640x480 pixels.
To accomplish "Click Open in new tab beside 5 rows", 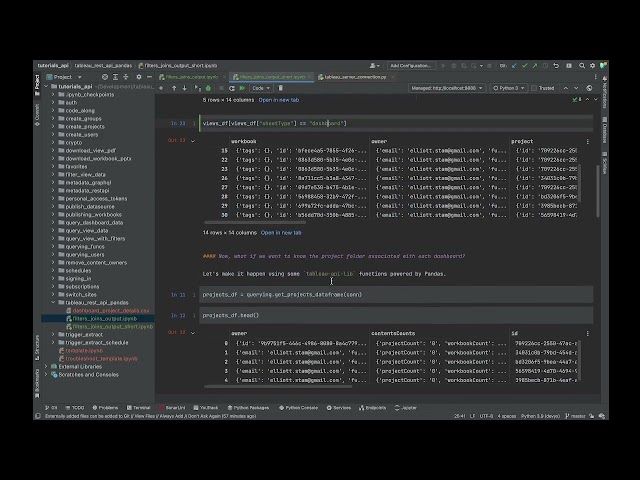I will (x=279, y=100).
